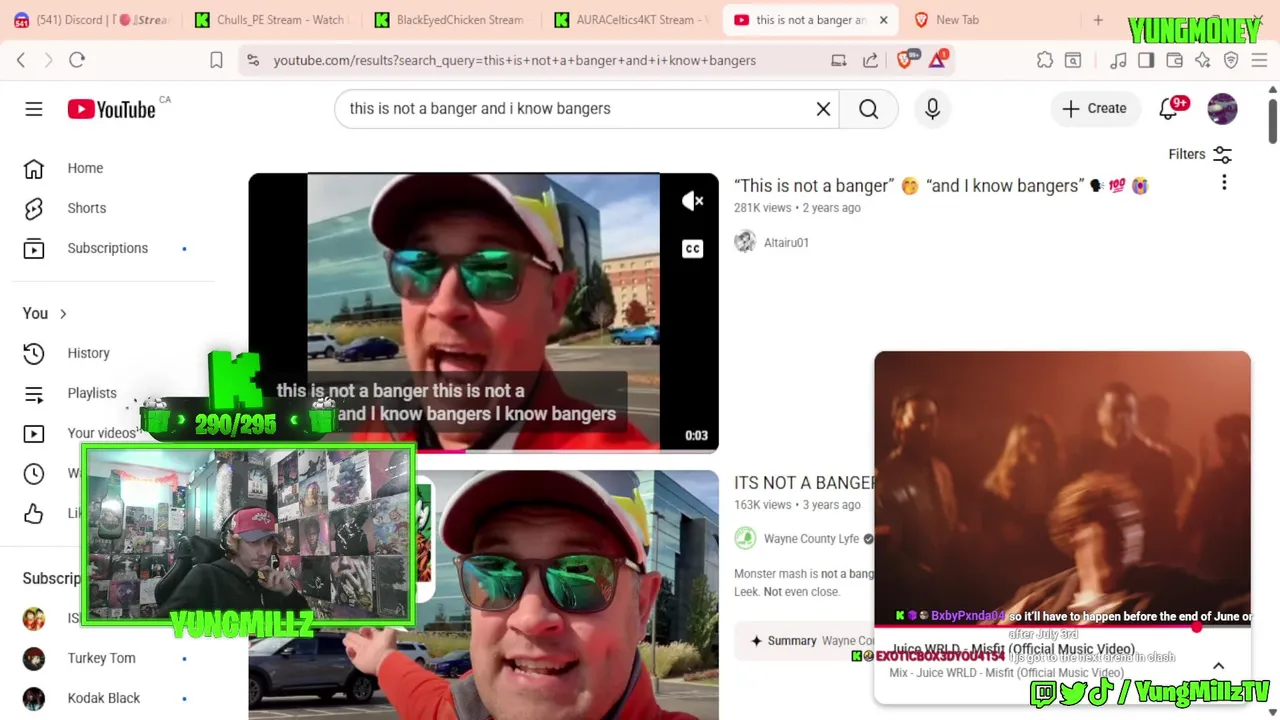Screen dimensions: 1280x720
Task: Open the Brave Rewards triangle icon
Action: [937, 60]
